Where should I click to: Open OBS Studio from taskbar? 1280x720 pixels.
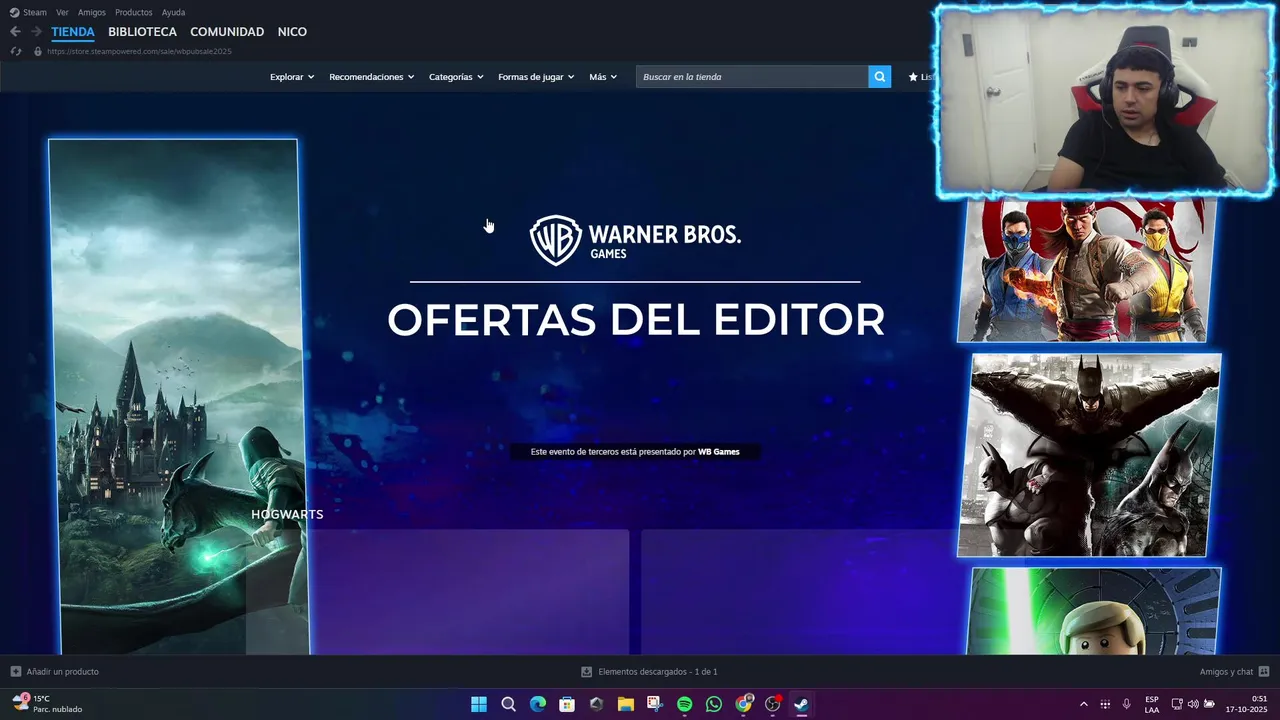point(772,704)
